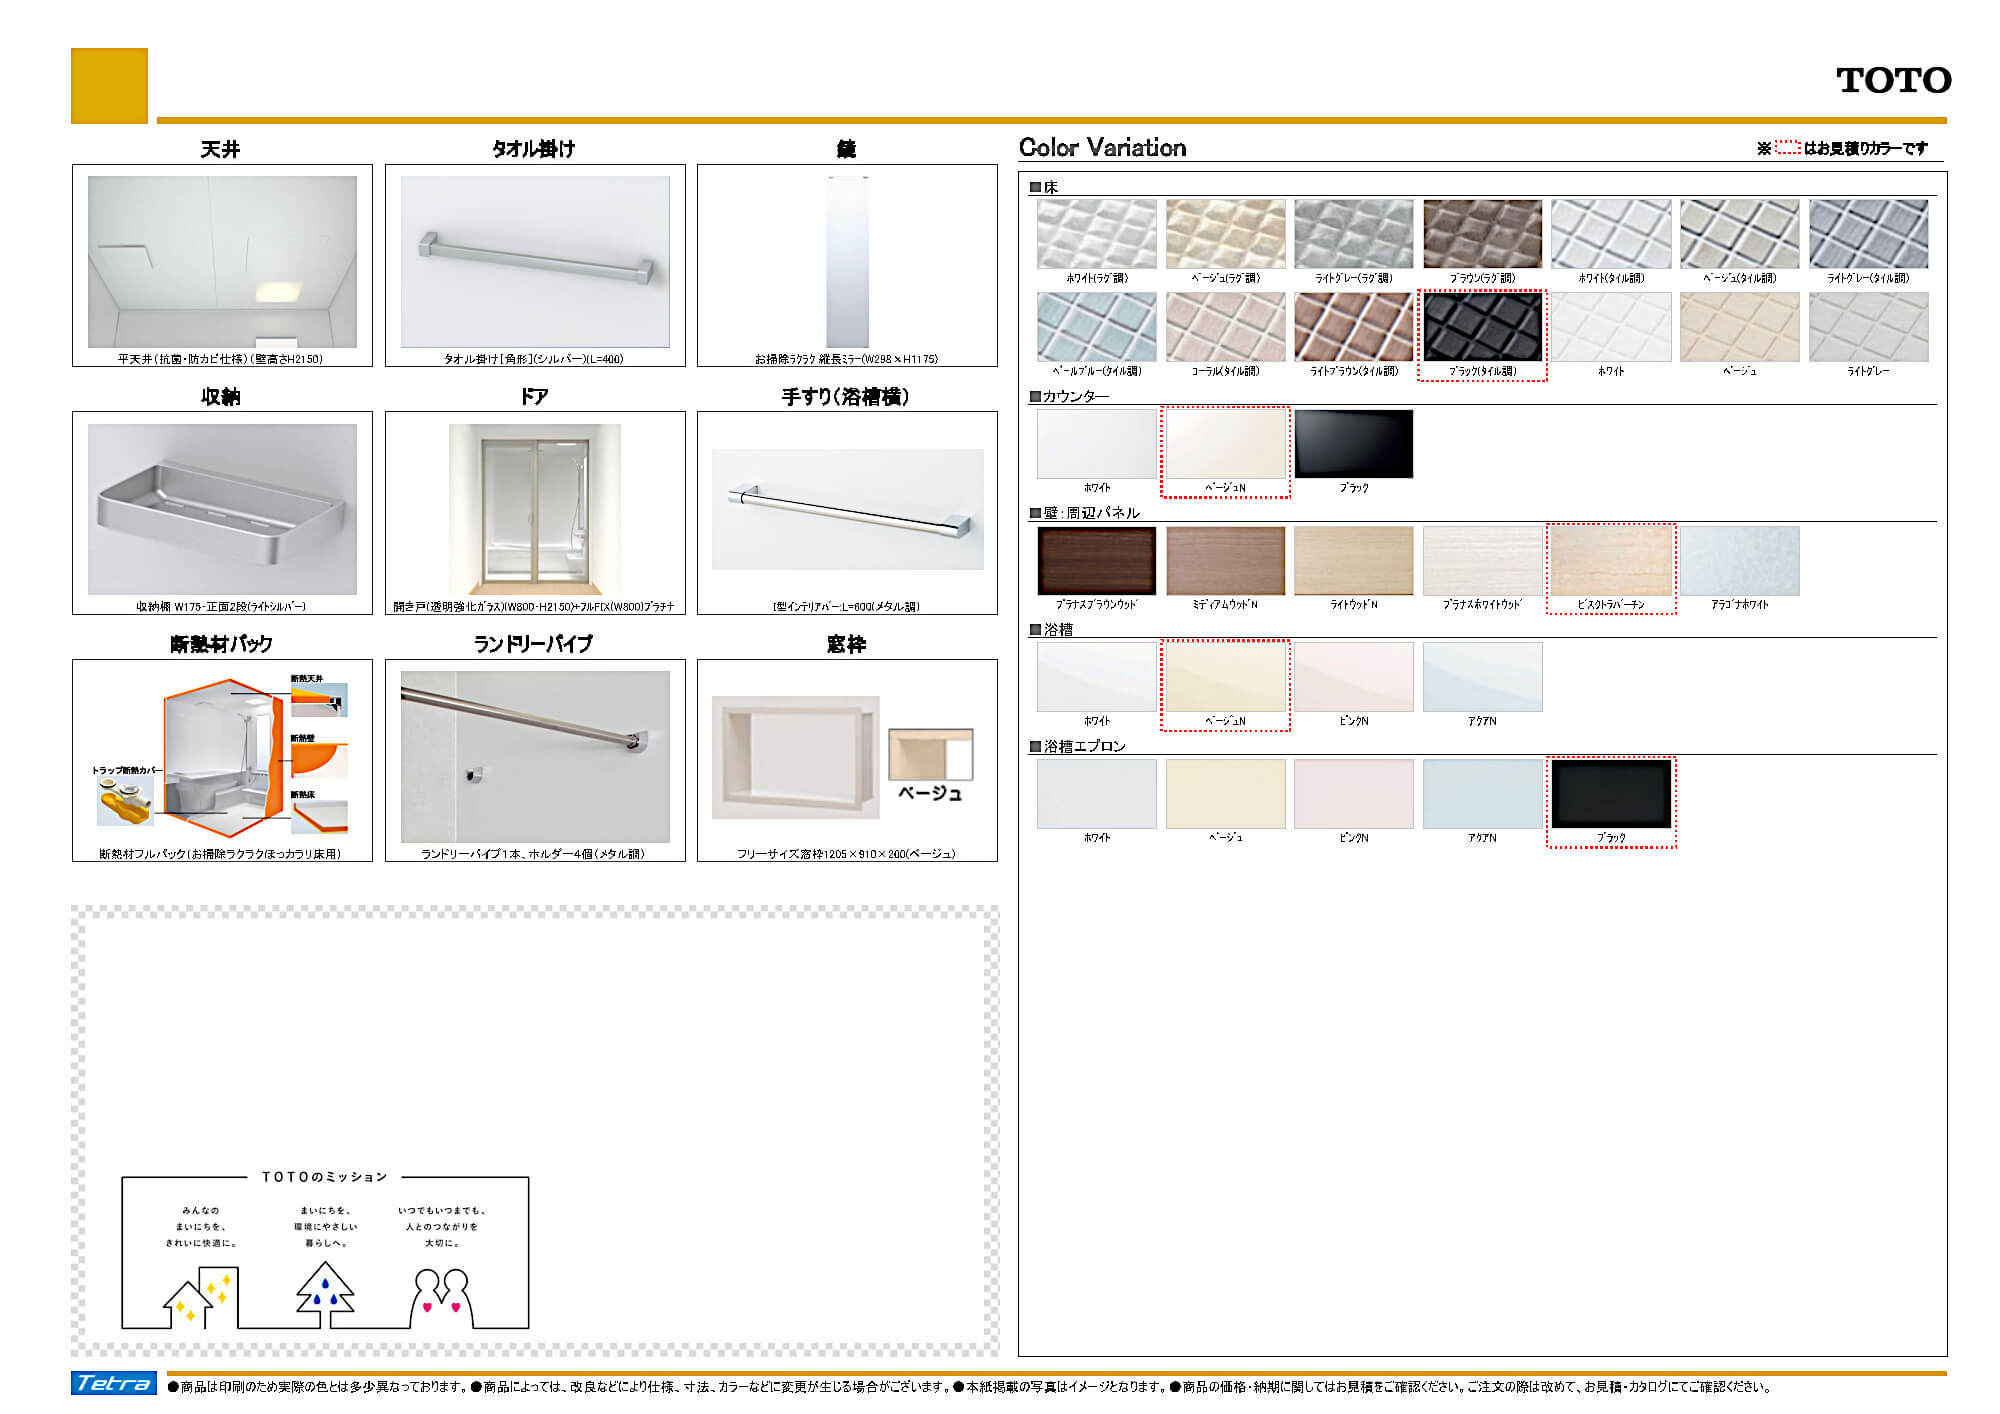Select floor swatch コーラル(タイル調)
This screenshot has height=1414, width=2000.
pyautogui.click(x=1226, y=327)
